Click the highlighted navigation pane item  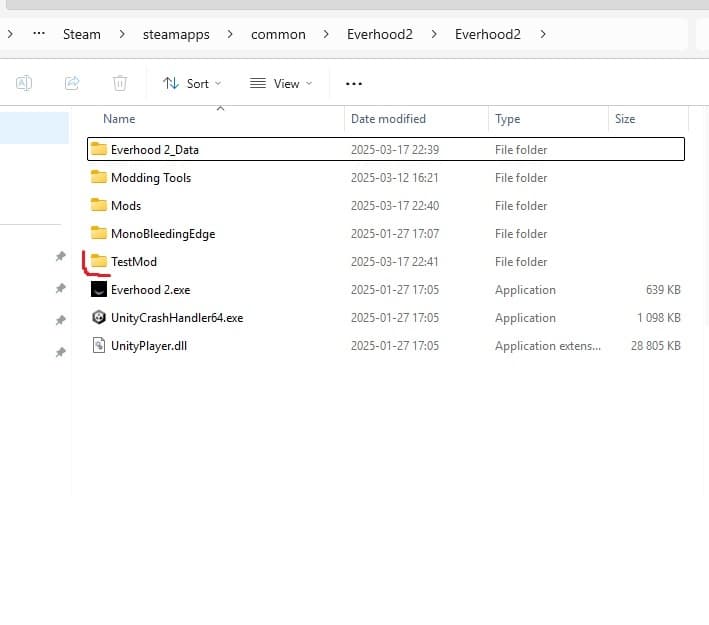[x=34, y=128]
